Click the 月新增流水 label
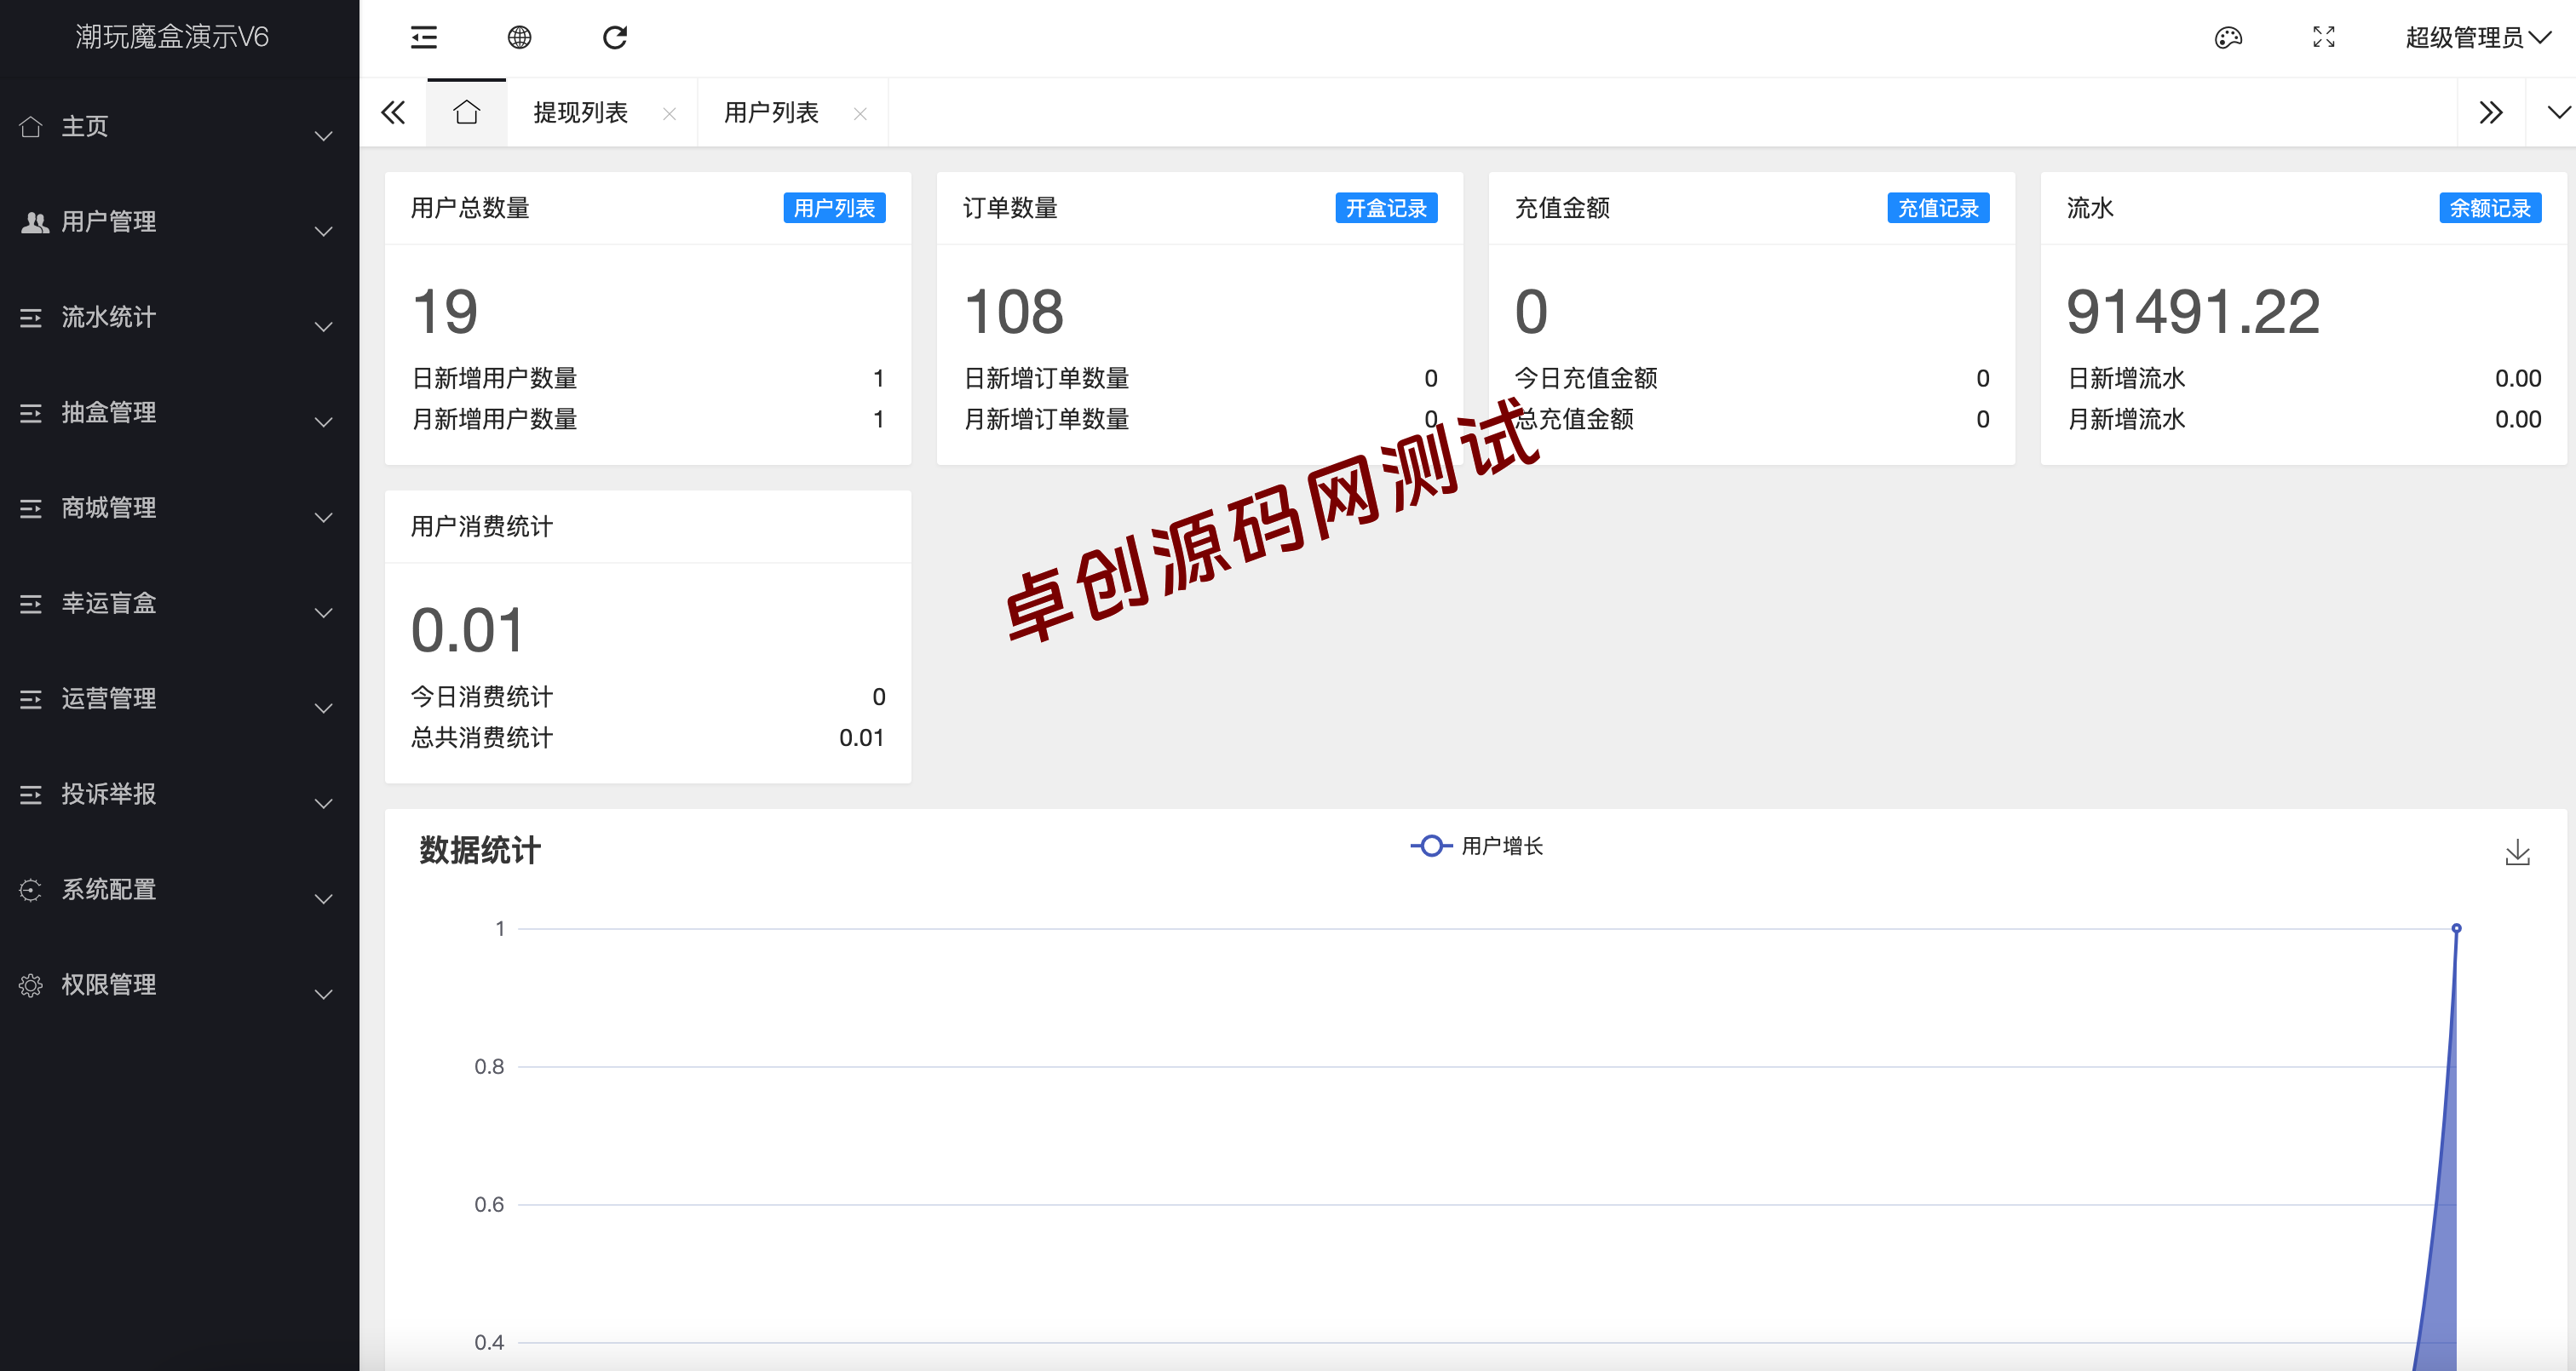The width and height of the screenshot is (2576, 1371). coord(2126,419)
